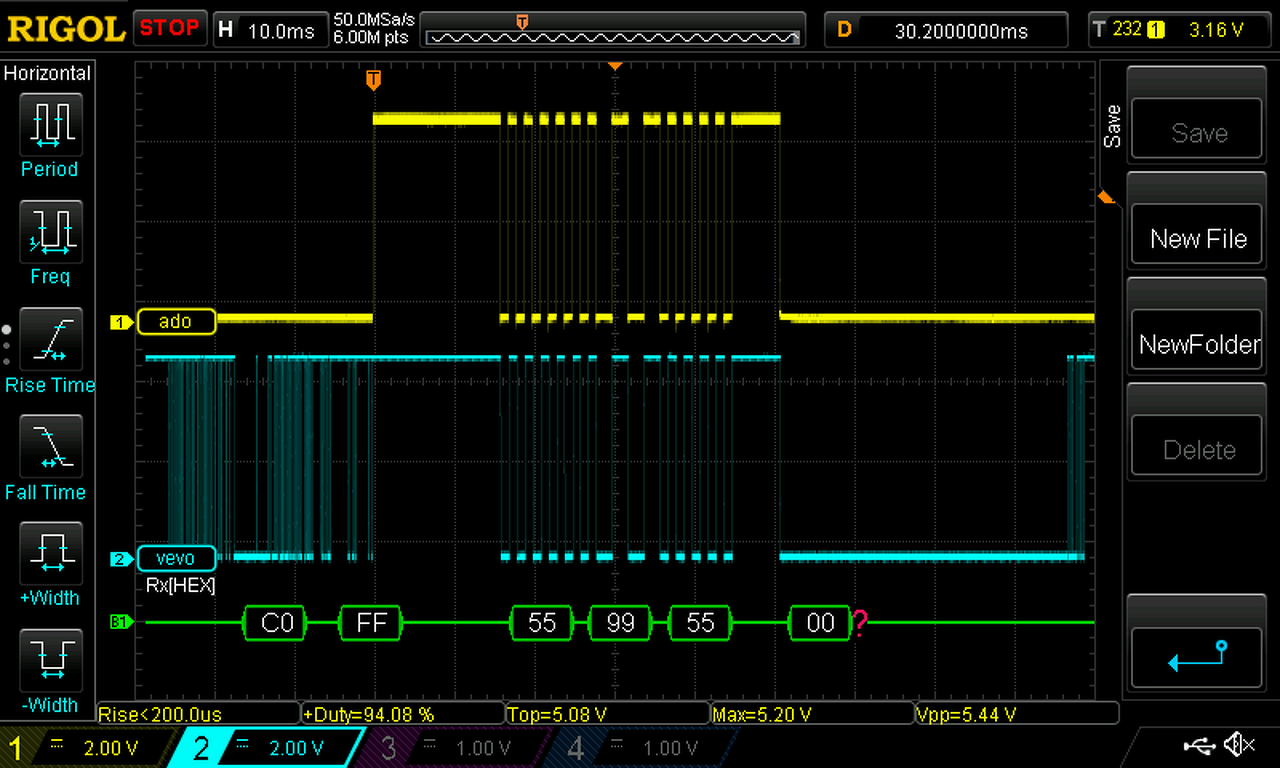1280x768 pixels.
Task: Choose the Fall Time measurement
Action: (x=50, y=444)
